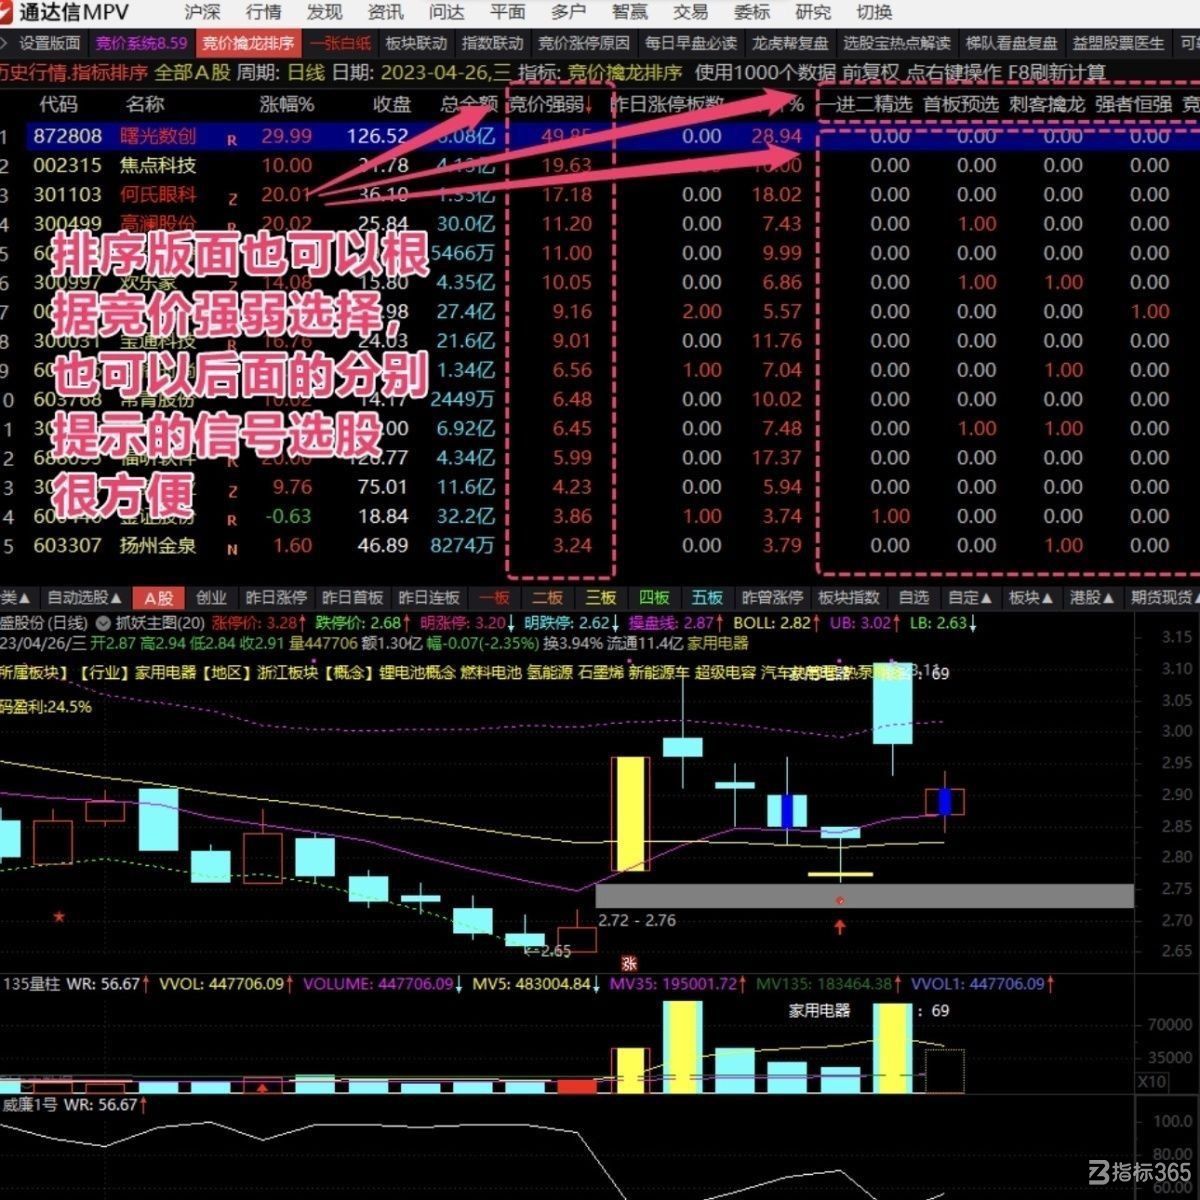The height and width of the screenshot is (1200, 1200).
Task: Click the 石墨烯 concept link
Action: 600,672
